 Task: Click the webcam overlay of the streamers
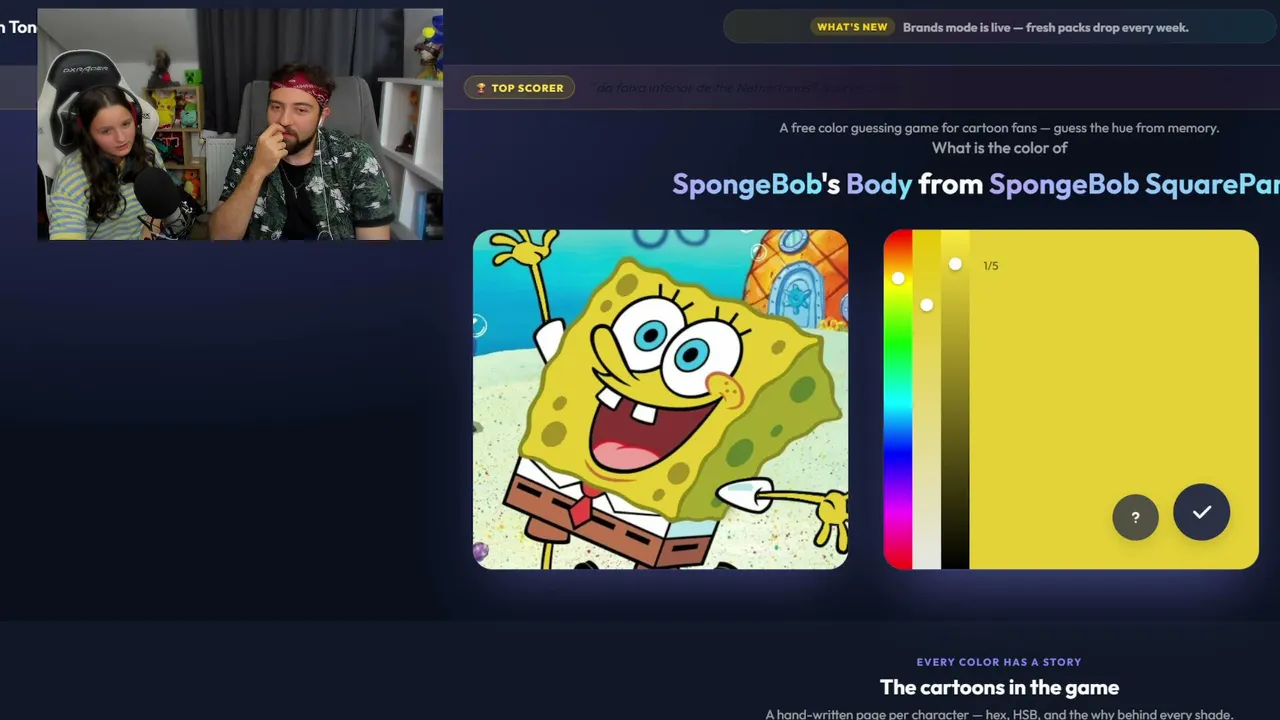coord(240,125)
